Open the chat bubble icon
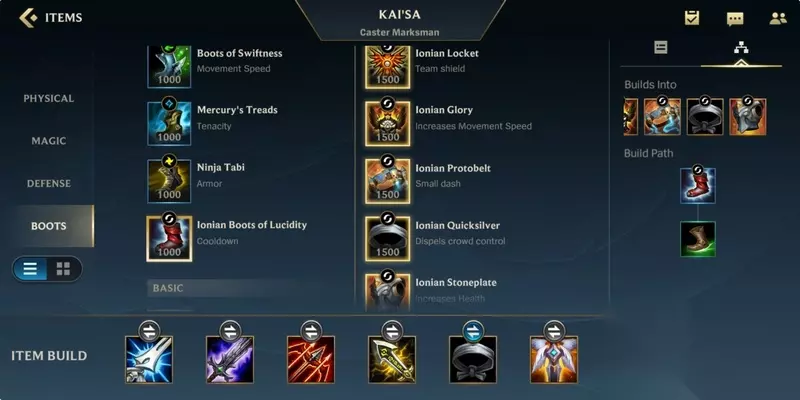This screenshot has width=800, height=400. tap(735, 19)
